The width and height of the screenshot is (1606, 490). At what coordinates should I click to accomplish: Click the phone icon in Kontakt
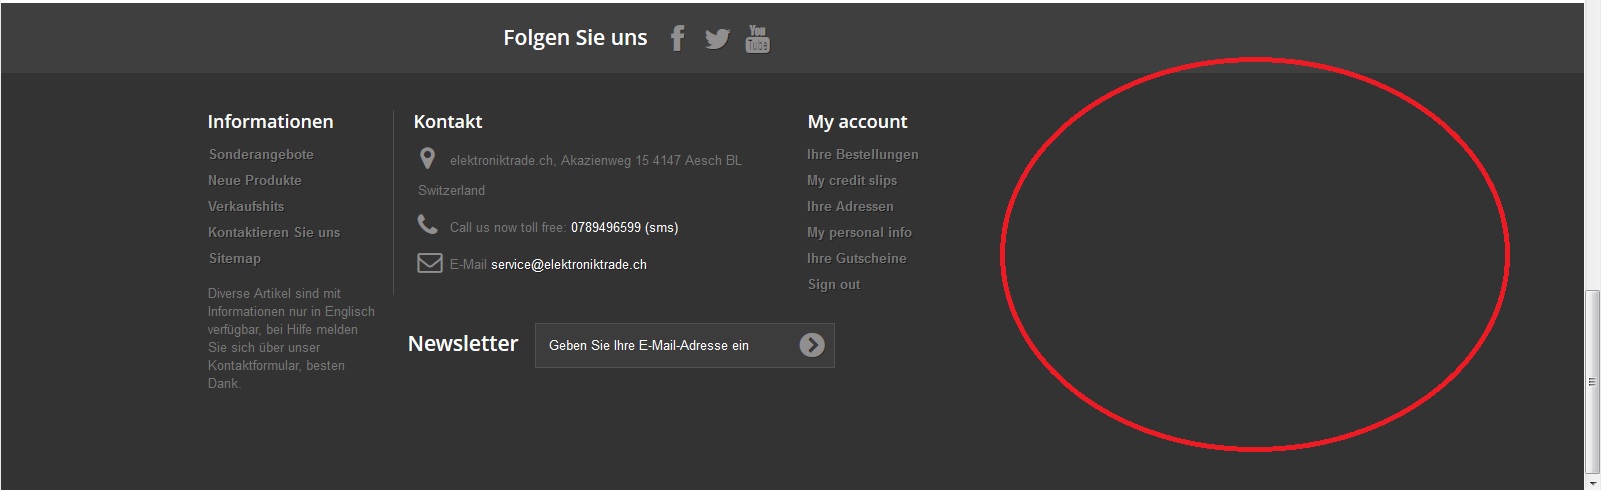[428, 225]
